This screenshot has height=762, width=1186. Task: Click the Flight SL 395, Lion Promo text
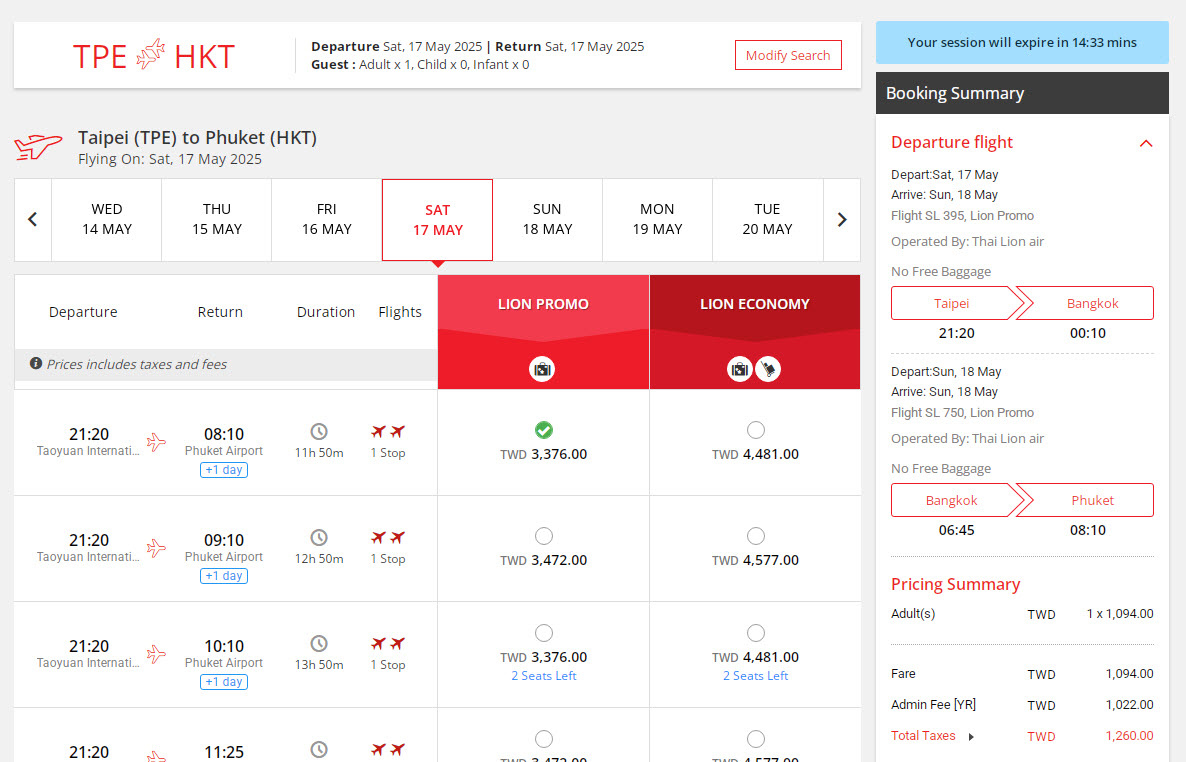click(962, 216)
